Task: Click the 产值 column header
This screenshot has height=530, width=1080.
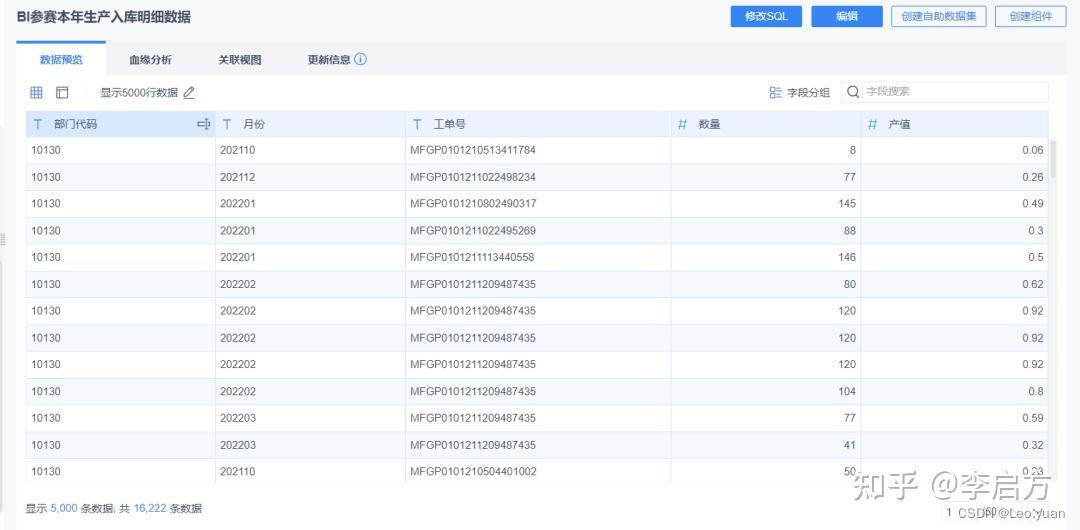Action: pyautogui.click(x=955, y=124)
